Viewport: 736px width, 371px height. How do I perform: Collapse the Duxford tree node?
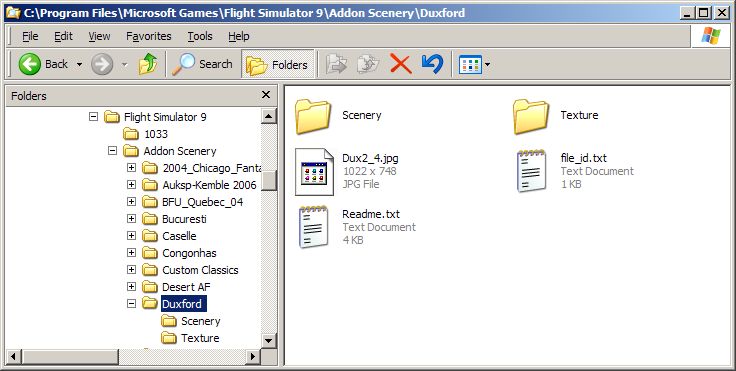coord(131,304)
